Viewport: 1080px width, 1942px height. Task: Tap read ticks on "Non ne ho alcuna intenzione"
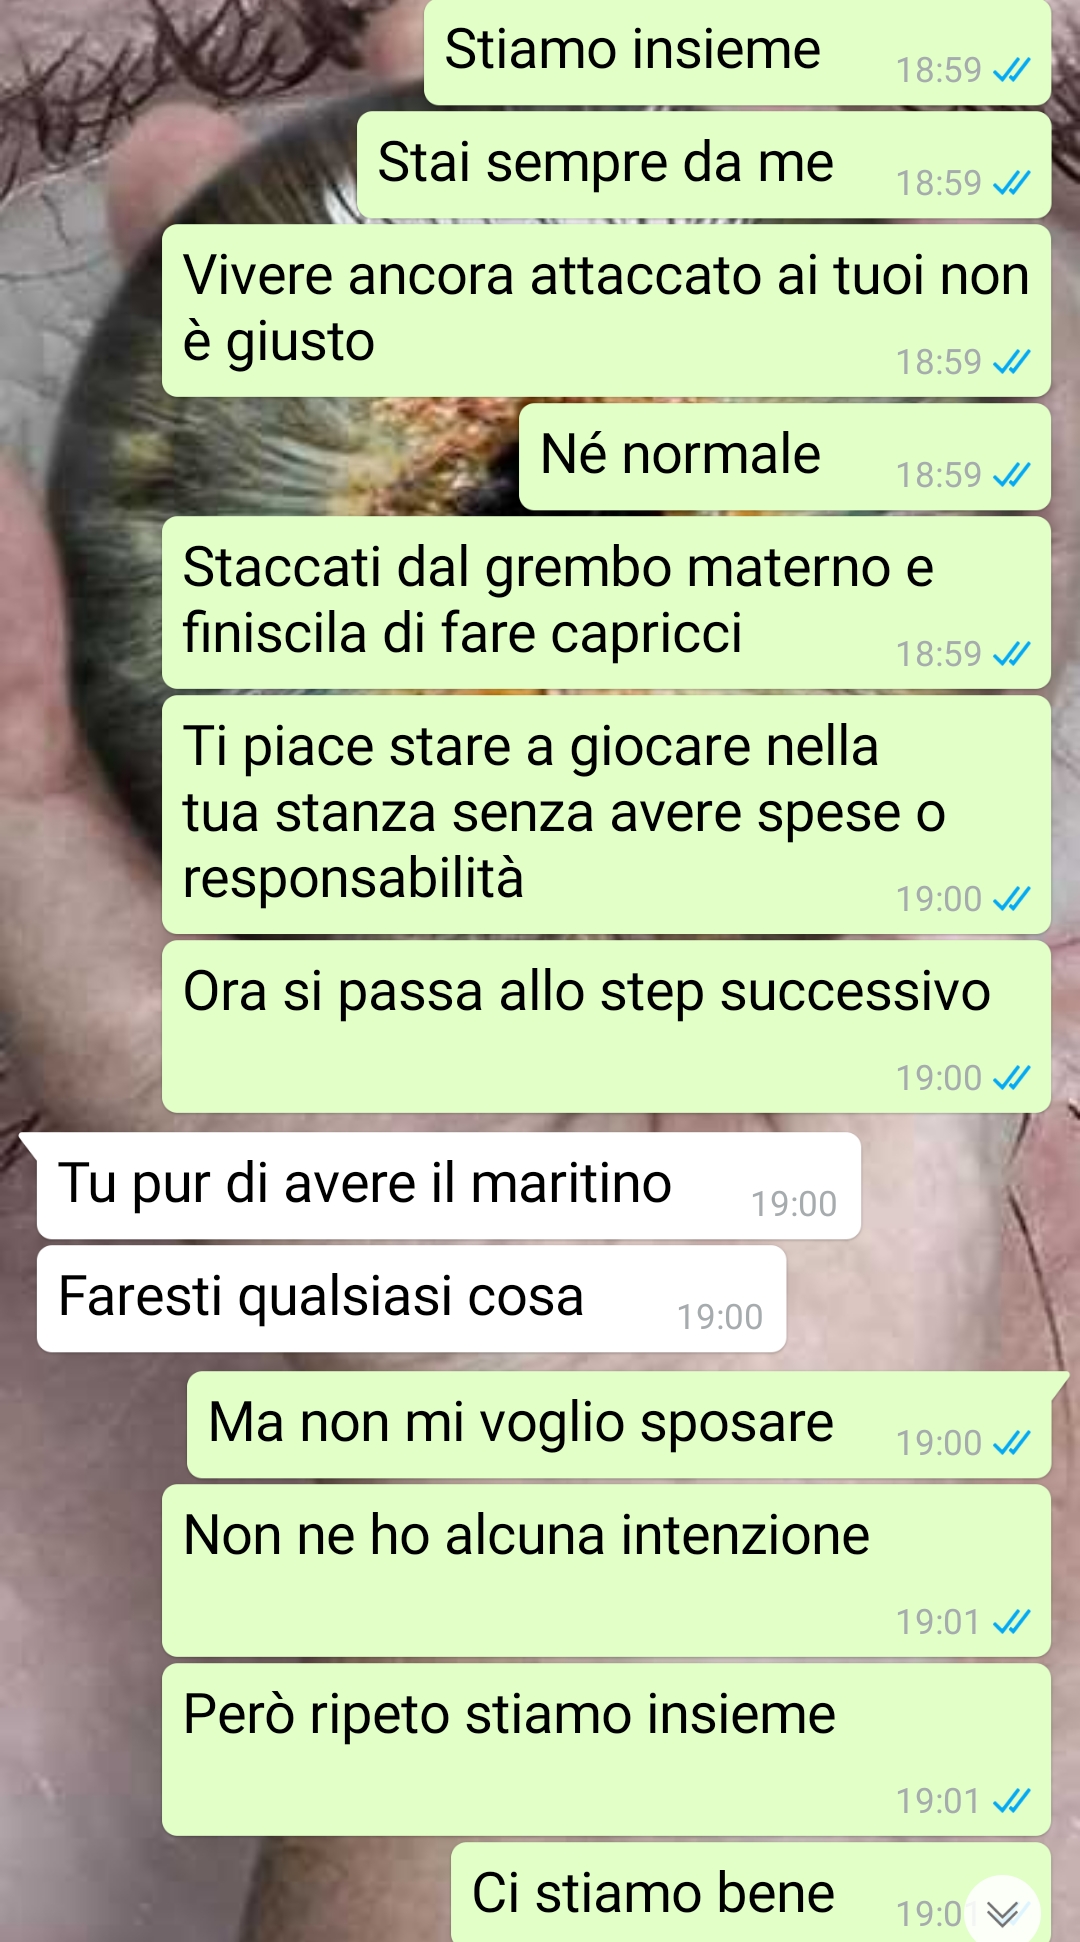(x=1011, y=1622)
